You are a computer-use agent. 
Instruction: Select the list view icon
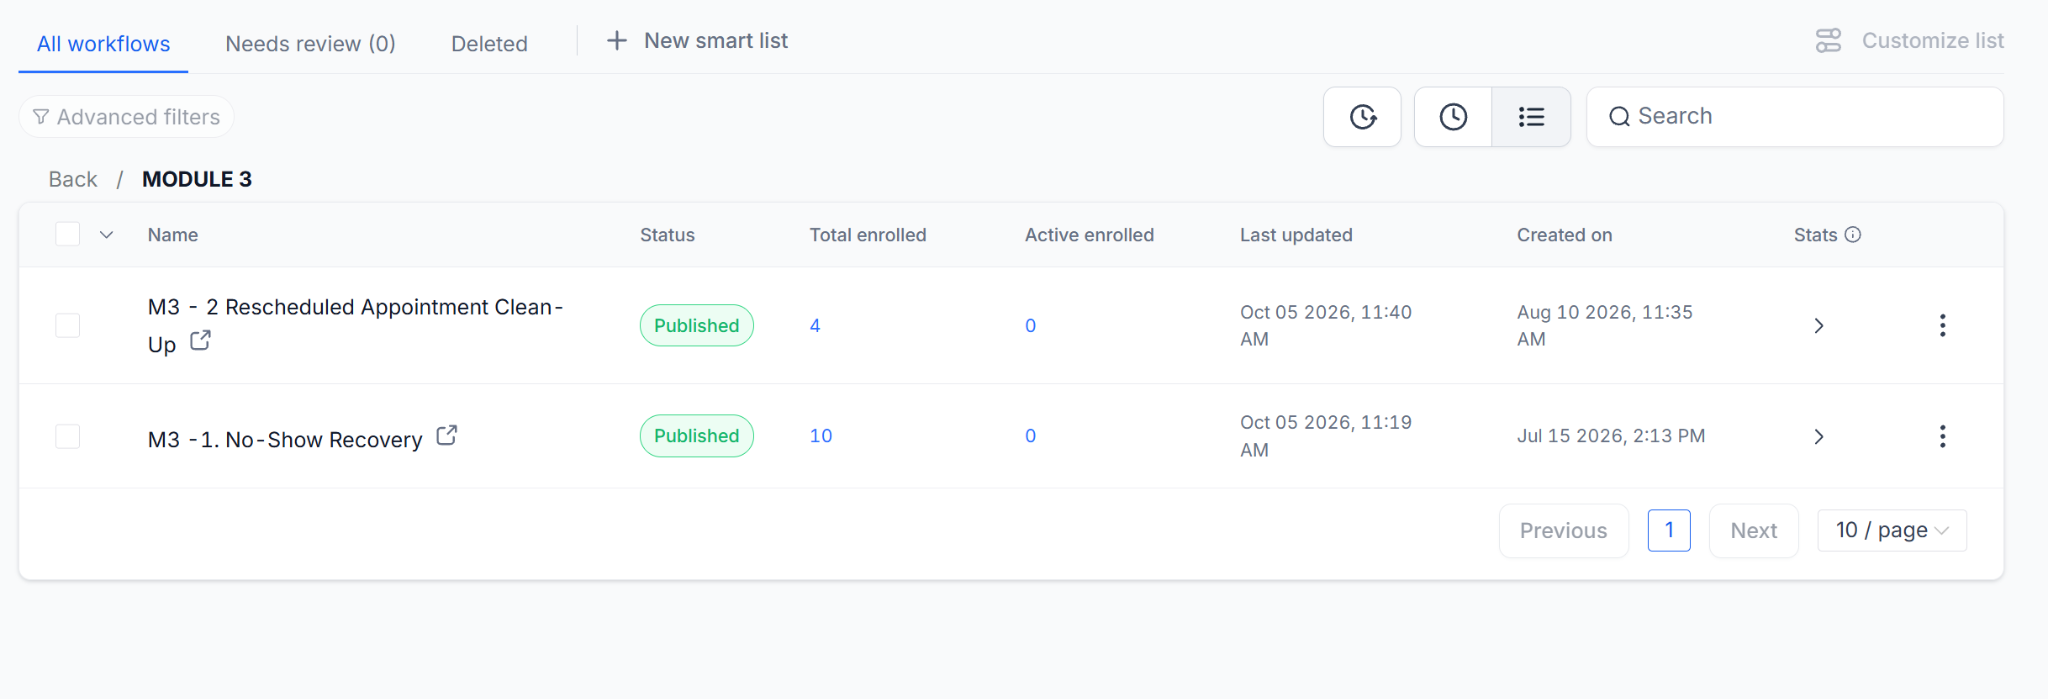tap(1531, 117)
